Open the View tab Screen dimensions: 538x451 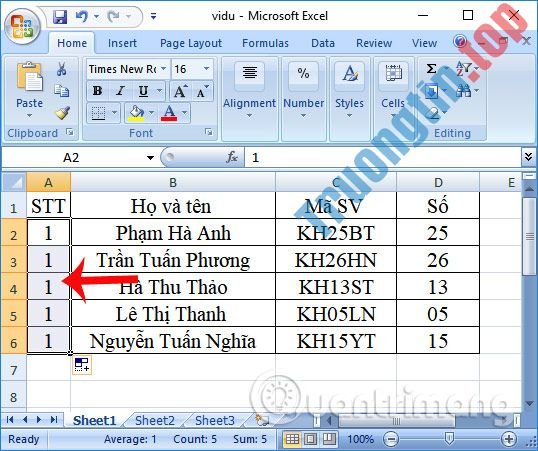tap(424, 43)
